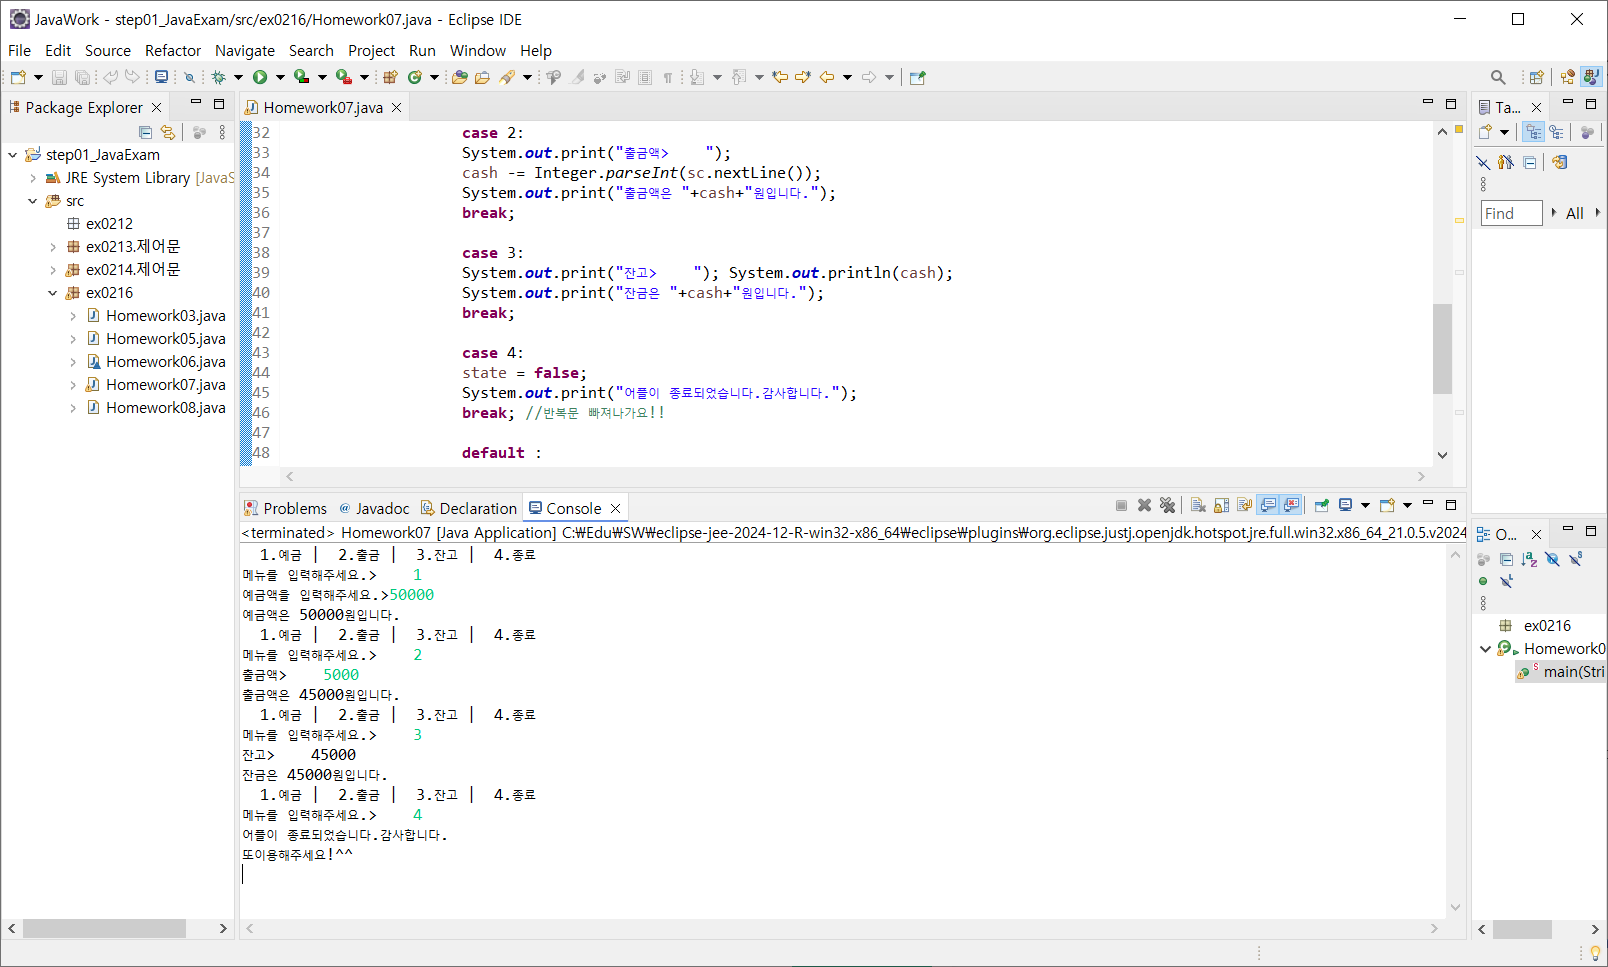
Task: Switch to the Javadoc tab
Action: (374, 508)
